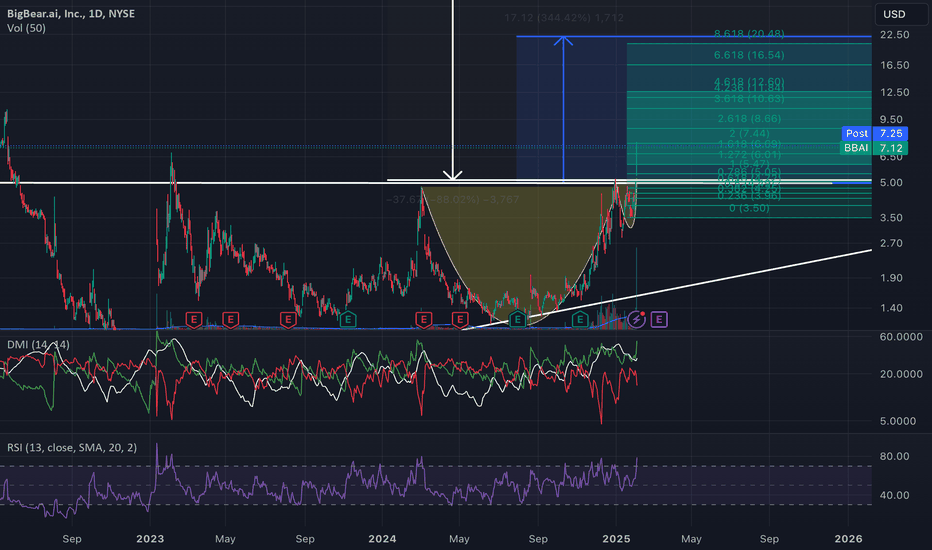Select the RSI (13, close, SMA, 20, 2) label
932x550 pixels.
click(72, 447)
